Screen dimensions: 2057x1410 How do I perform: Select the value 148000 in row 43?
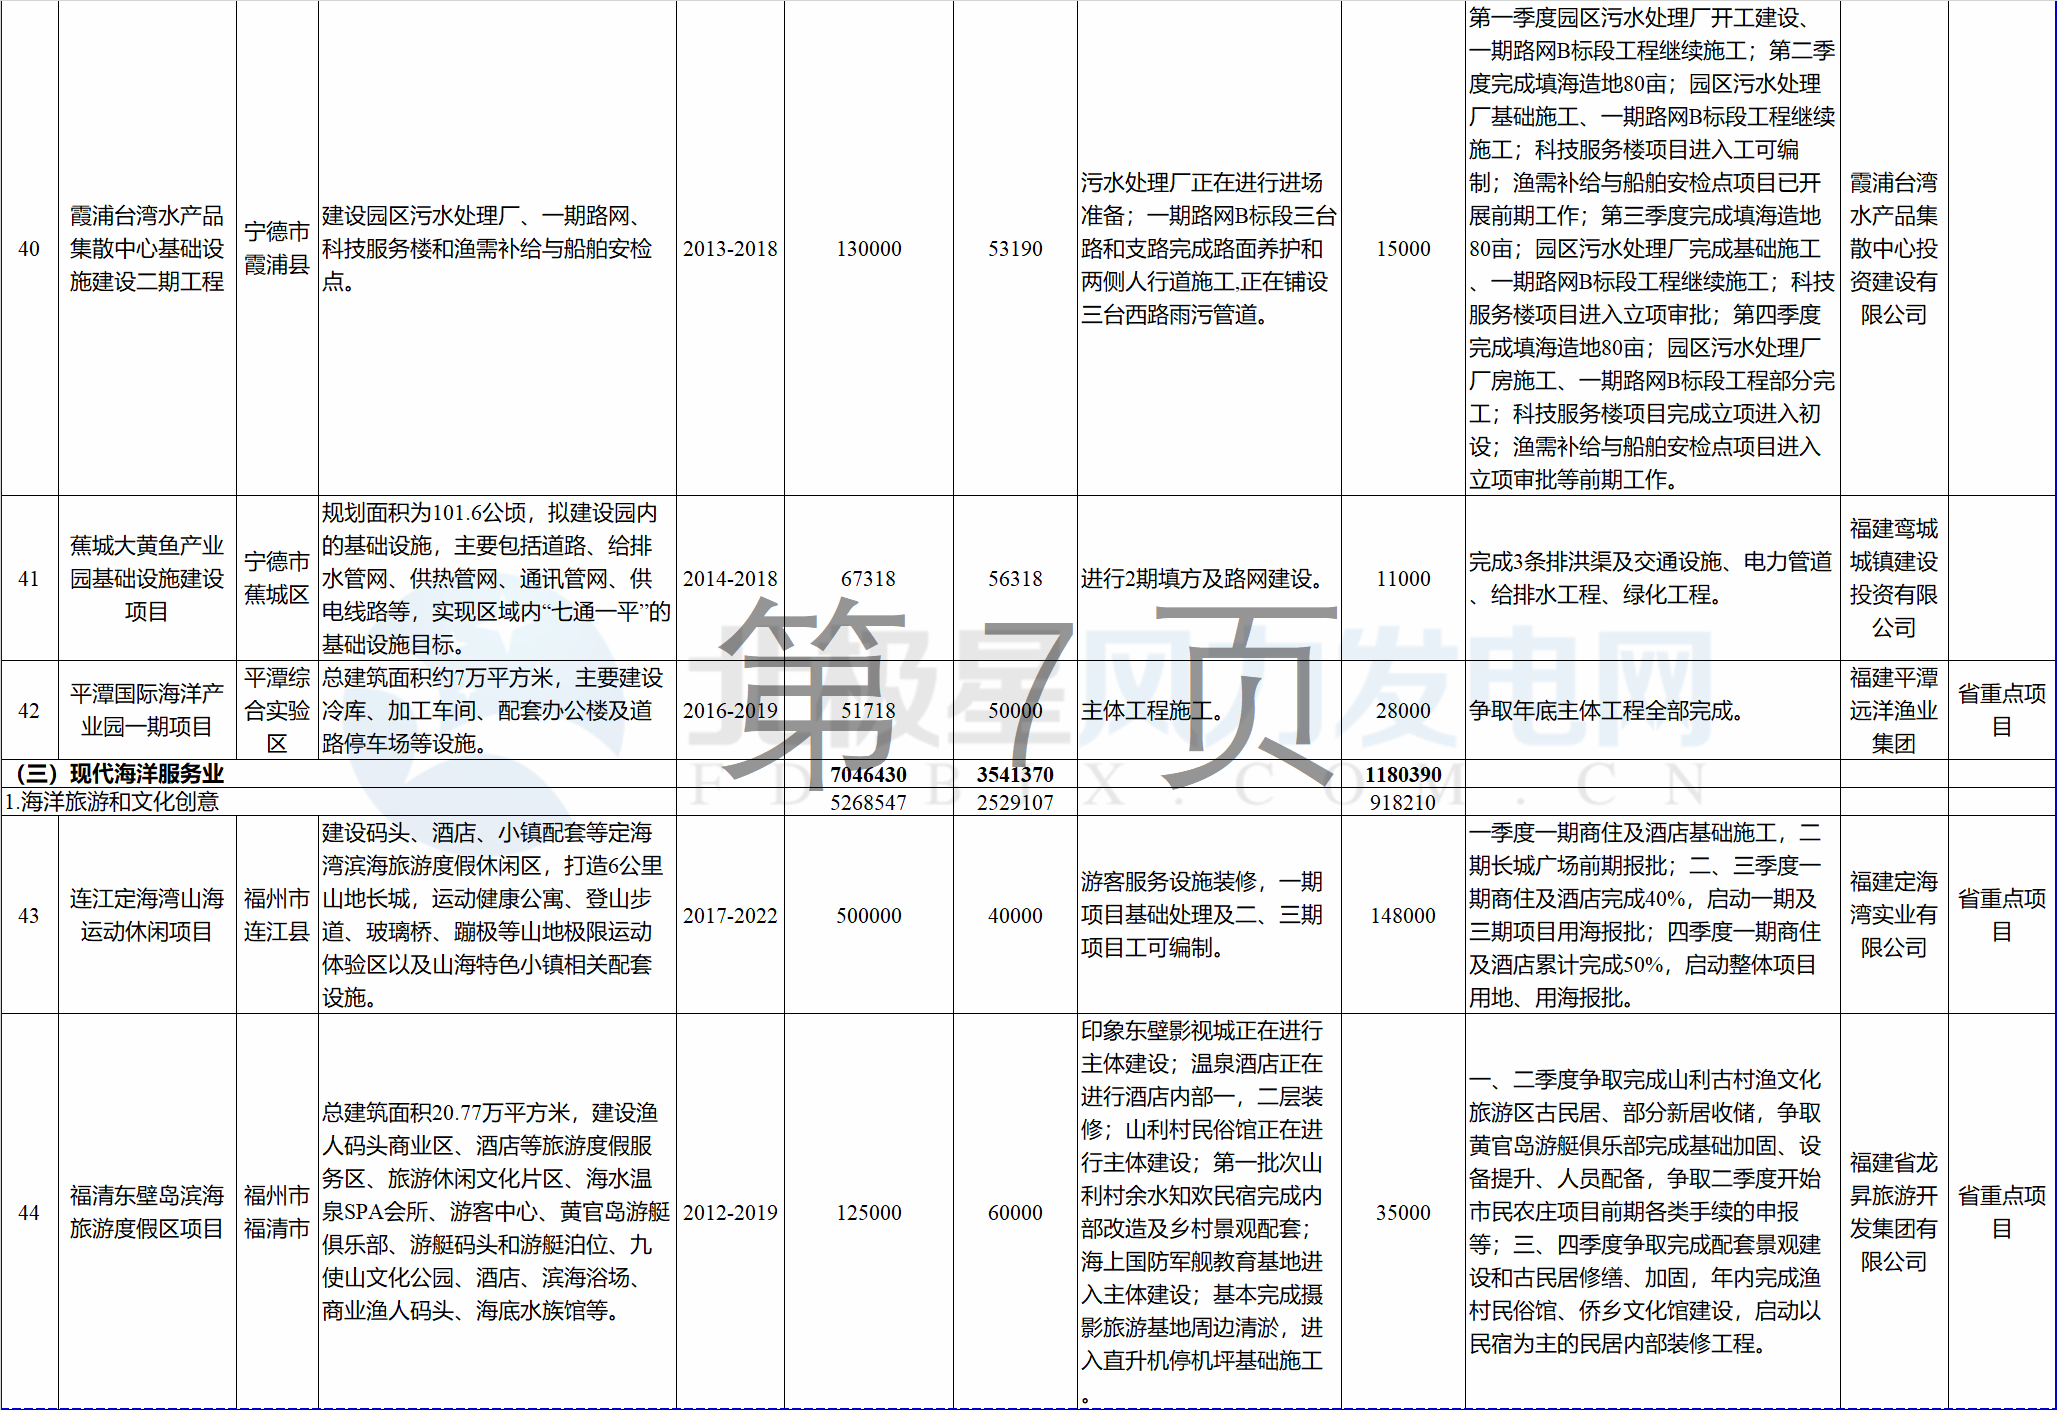point(1403,913)
